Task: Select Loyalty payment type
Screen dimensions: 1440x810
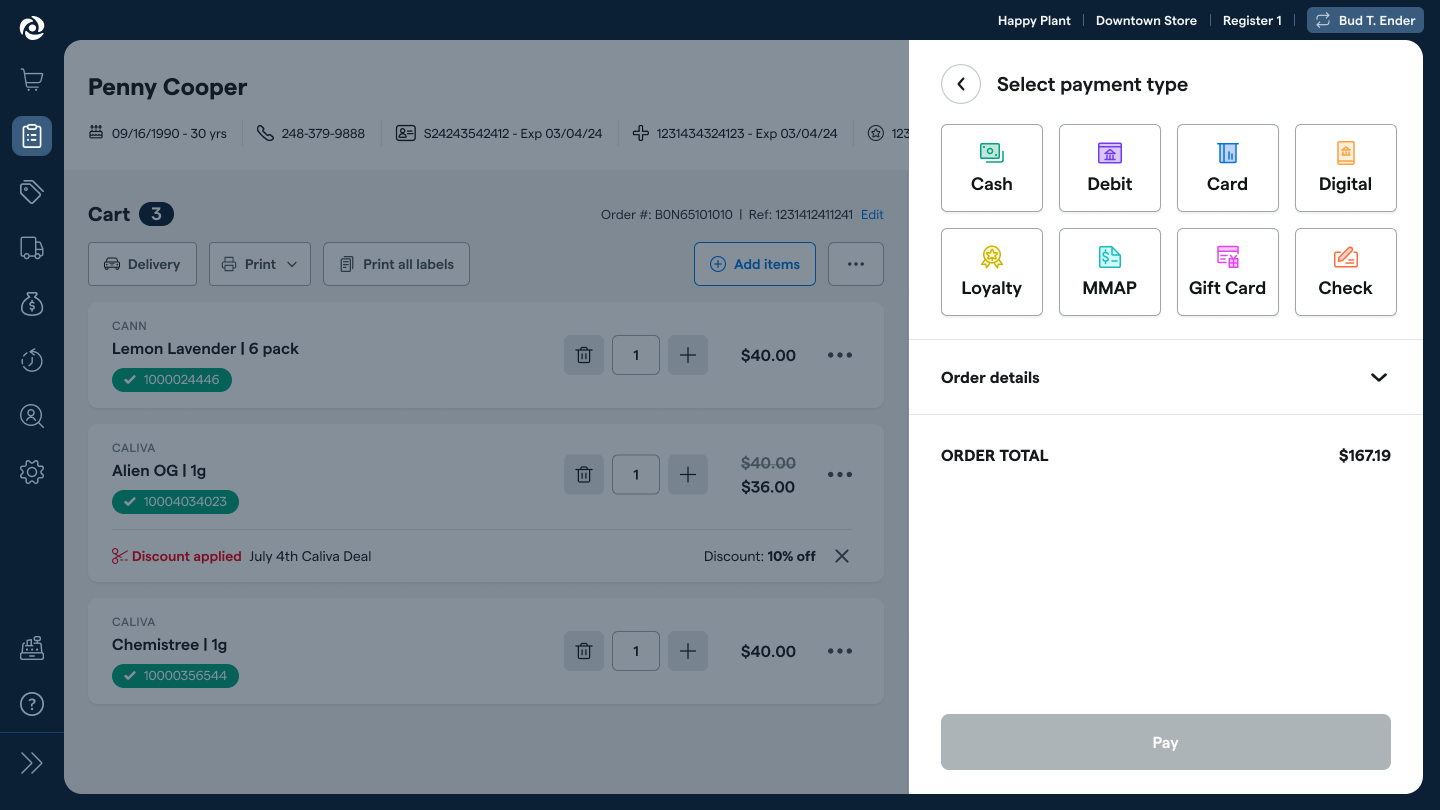Action: 992,272
